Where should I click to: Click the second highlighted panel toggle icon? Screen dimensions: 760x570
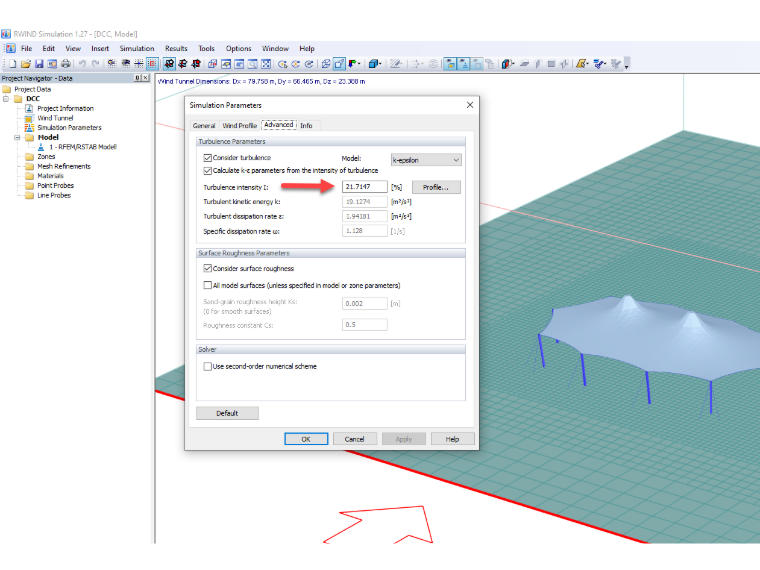point(463,63)
